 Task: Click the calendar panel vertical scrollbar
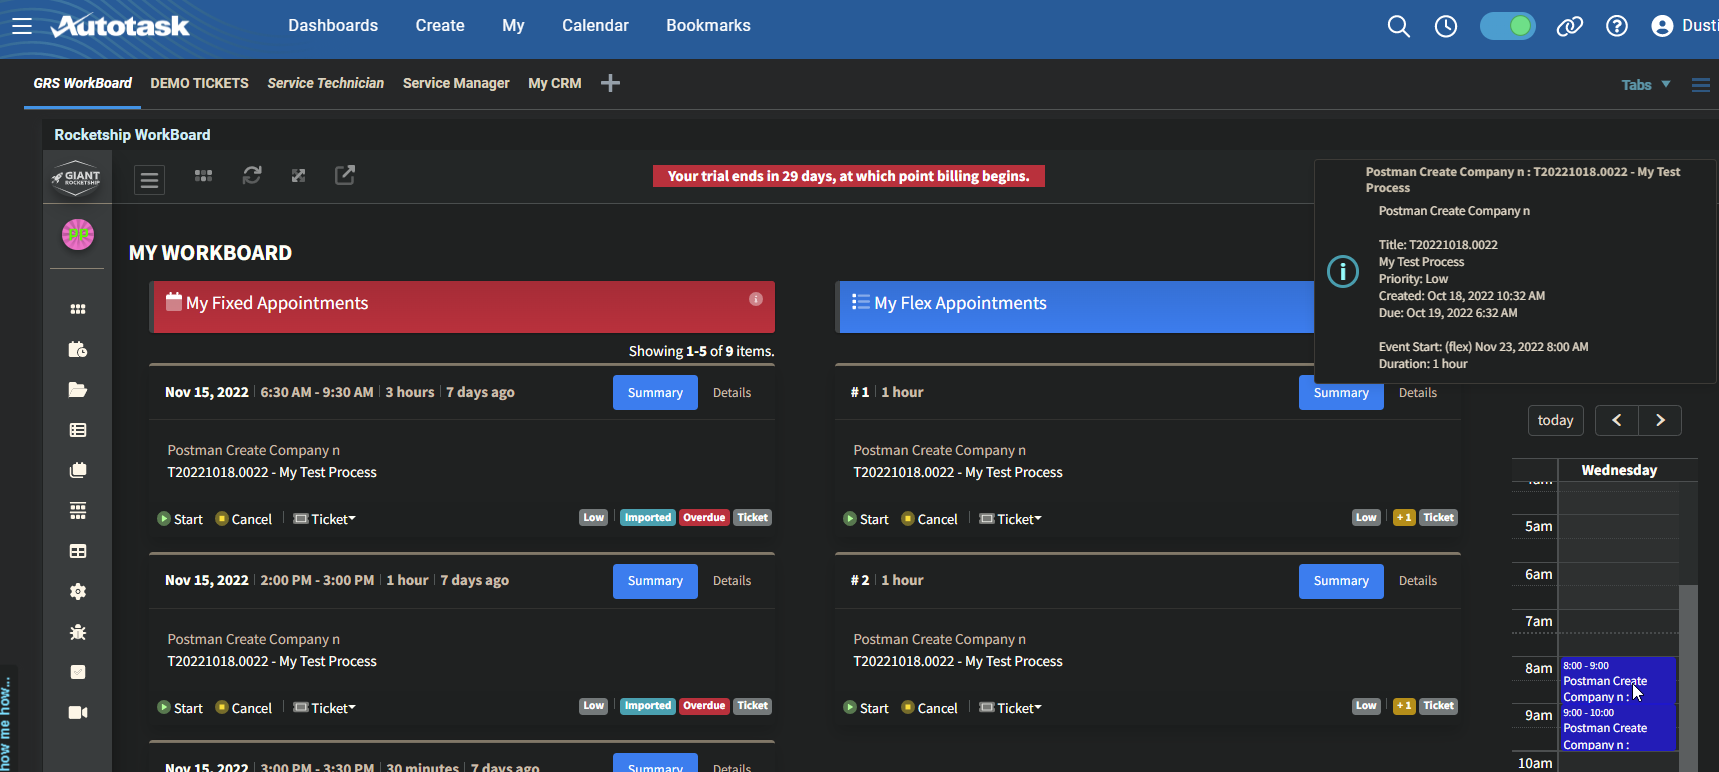(1688, 678)
